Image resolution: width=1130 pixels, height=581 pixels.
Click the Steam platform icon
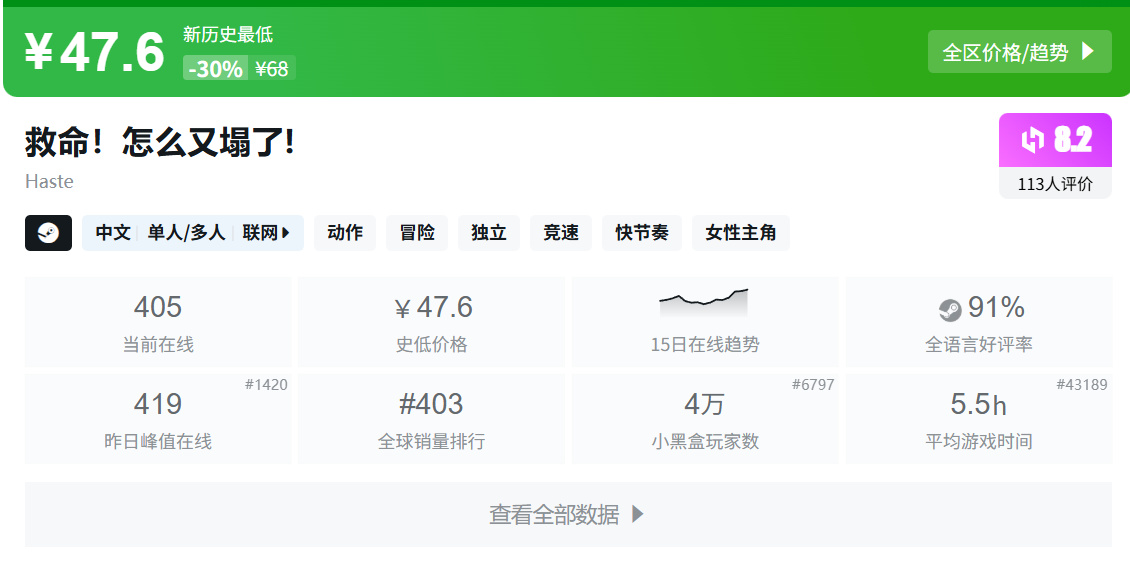[48, 233]
